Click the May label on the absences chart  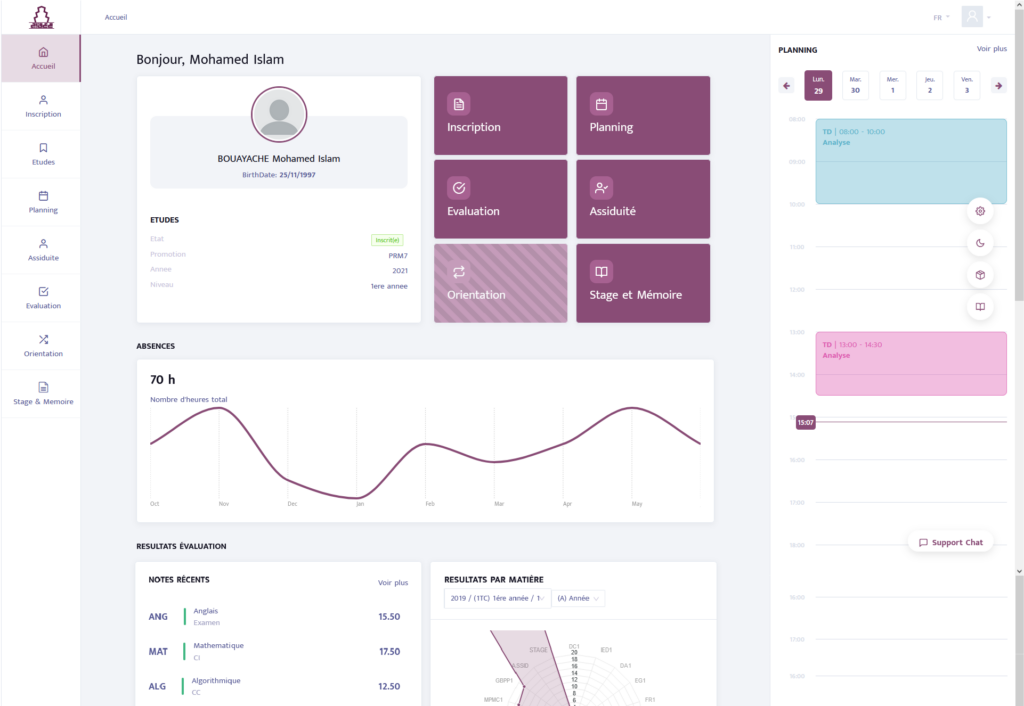coord(637,504)
